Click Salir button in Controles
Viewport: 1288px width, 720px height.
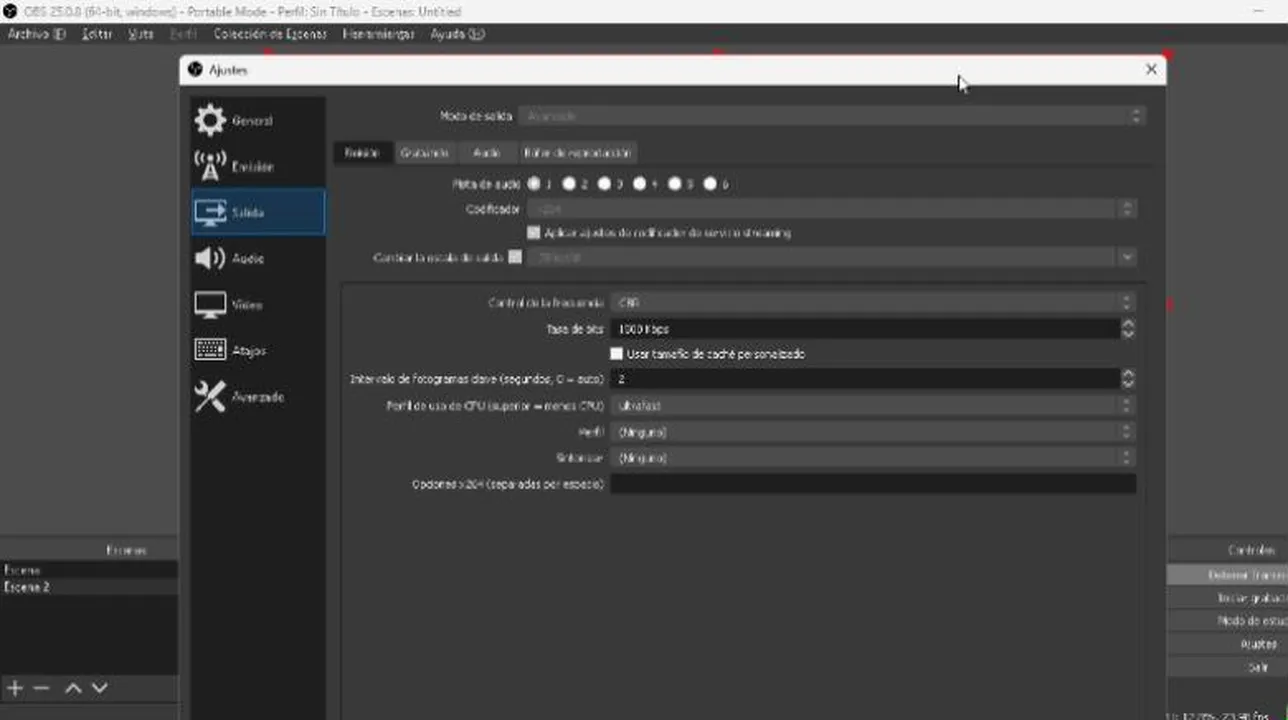1227,667
